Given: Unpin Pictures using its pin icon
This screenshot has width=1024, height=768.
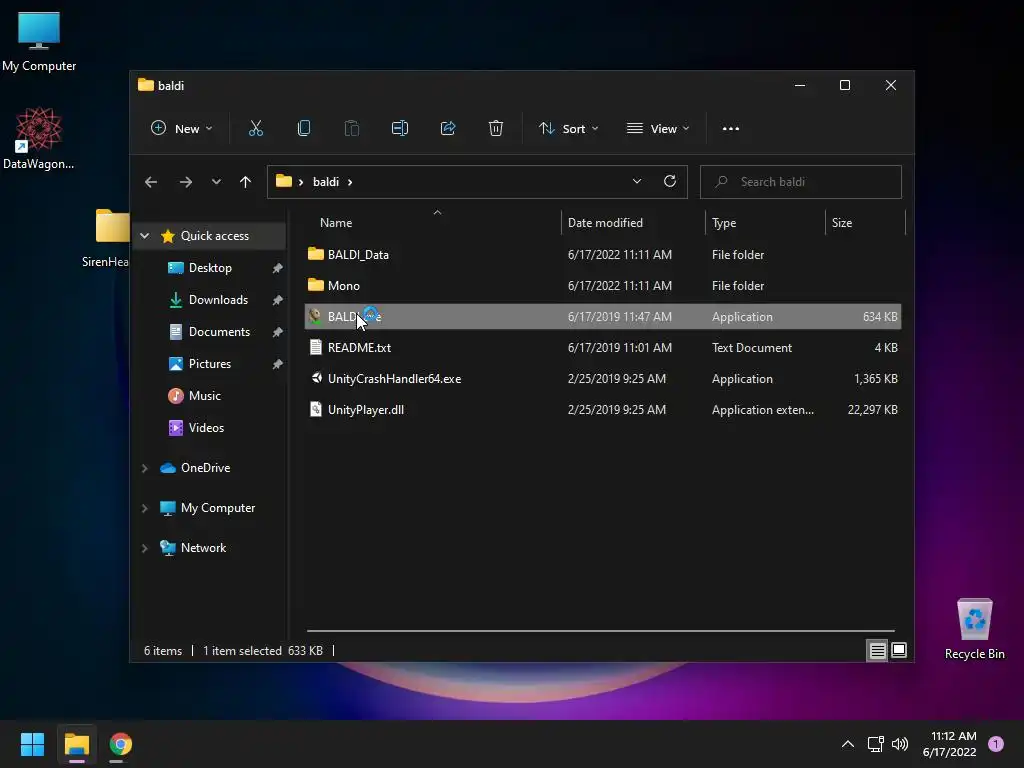Looking at the screenshot, I should point(278,364).
